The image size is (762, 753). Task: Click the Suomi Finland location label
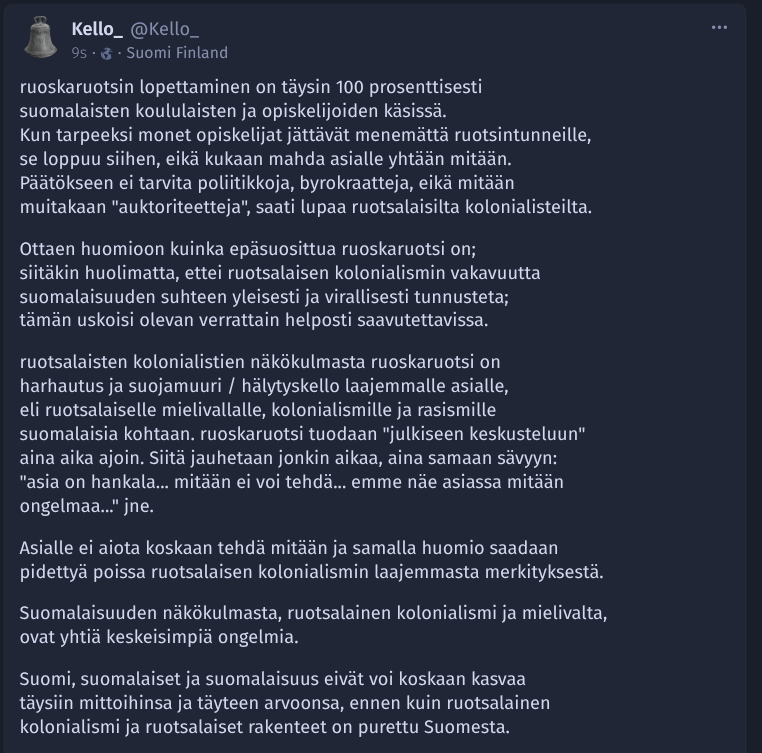pos(177,53)
